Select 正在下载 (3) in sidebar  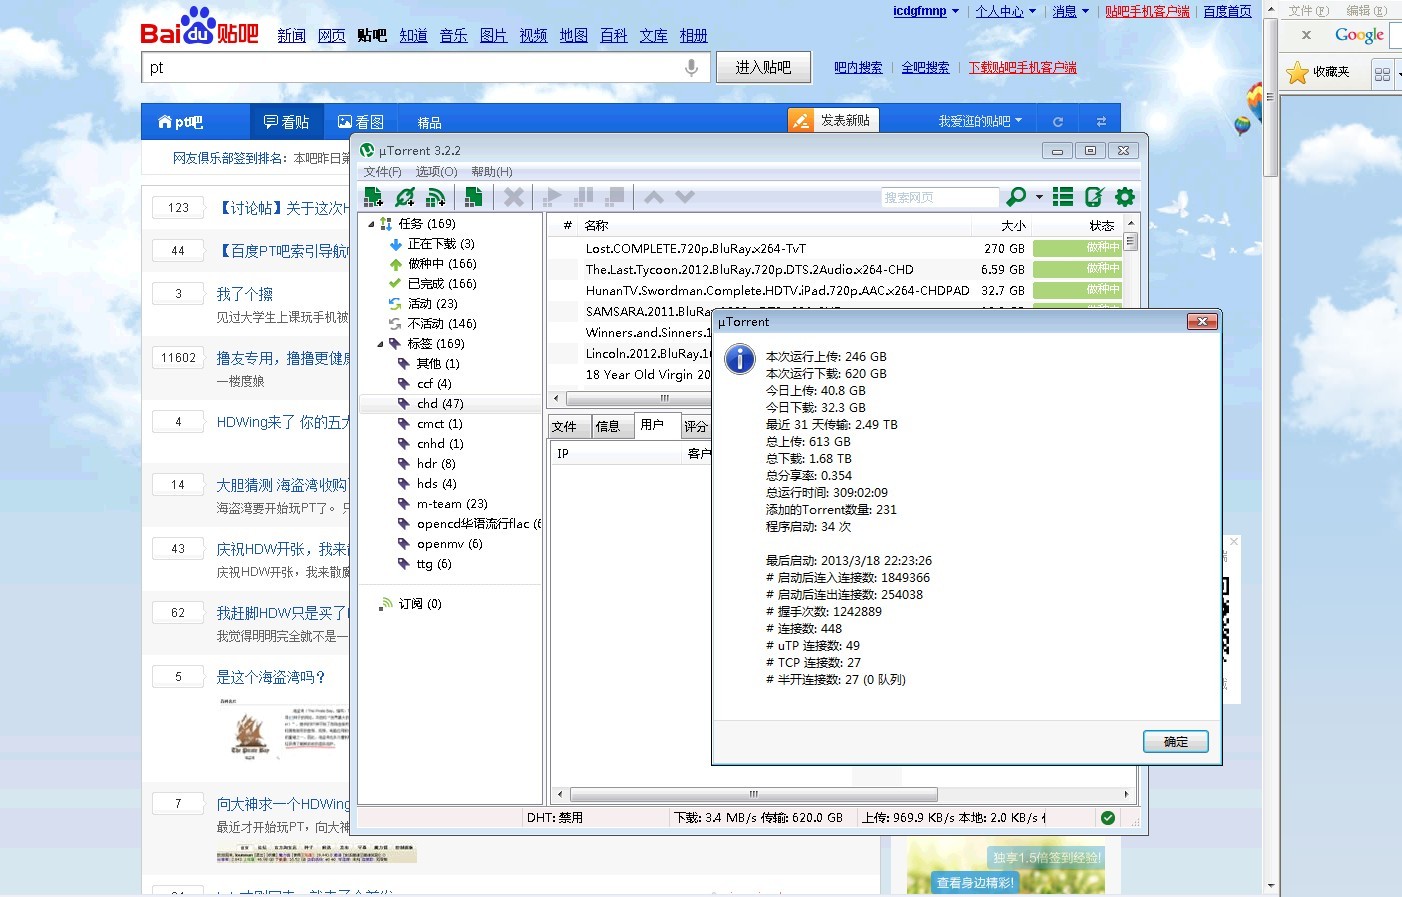(x=441, y=244)
